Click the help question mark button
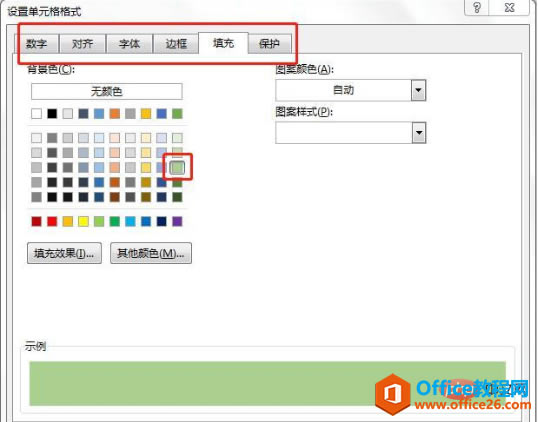 (x=477, y=7)
